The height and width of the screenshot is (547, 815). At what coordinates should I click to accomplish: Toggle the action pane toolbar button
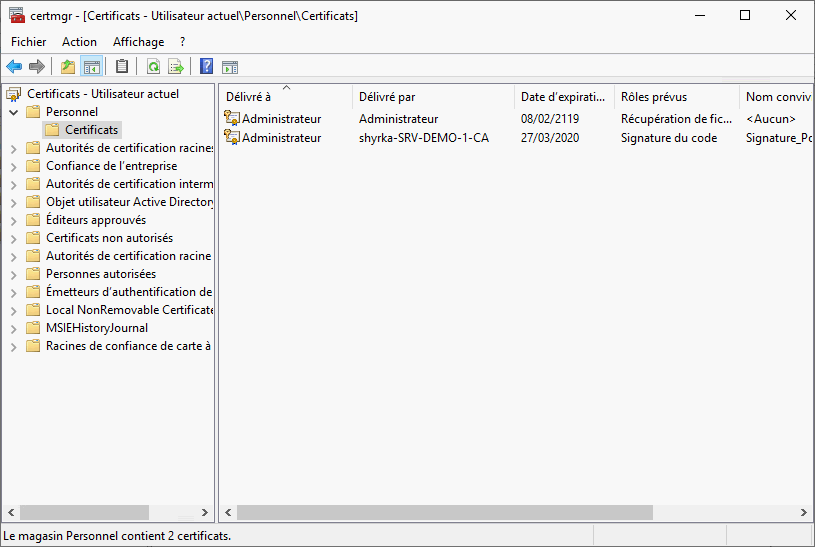pyautogui.click(x=230, y=67)
